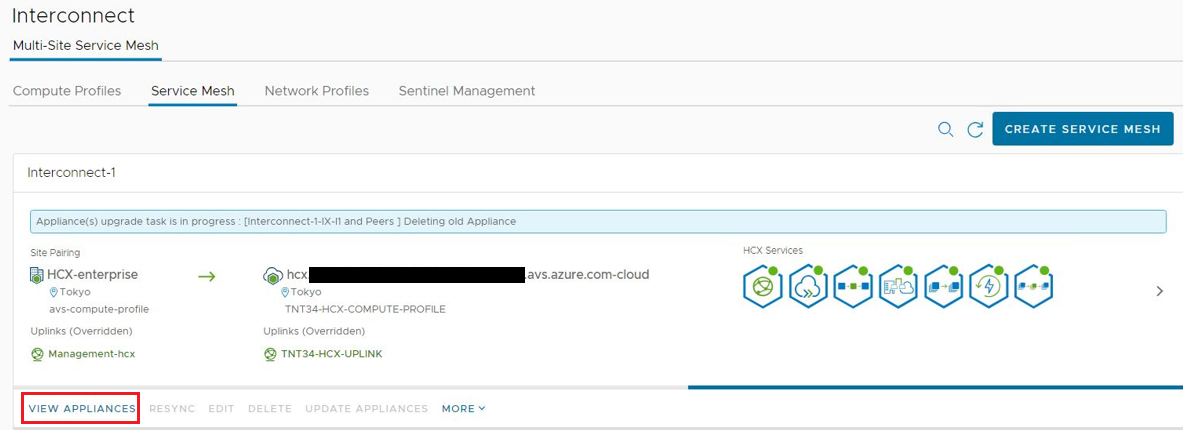Click the EDIT button

[221, 408]
